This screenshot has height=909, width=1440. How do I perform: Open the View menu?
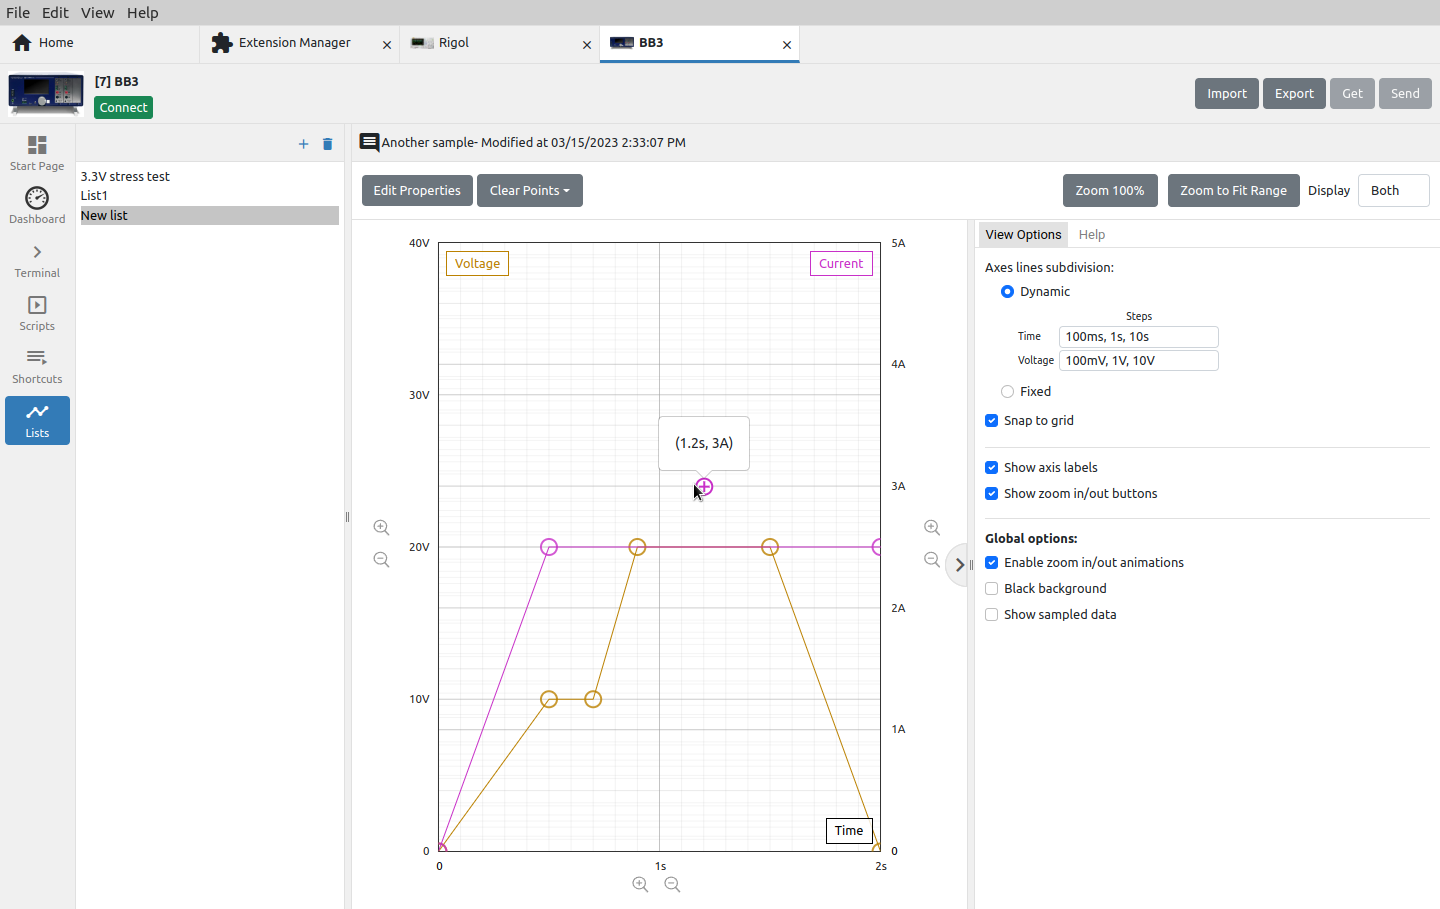coord(97,12)
